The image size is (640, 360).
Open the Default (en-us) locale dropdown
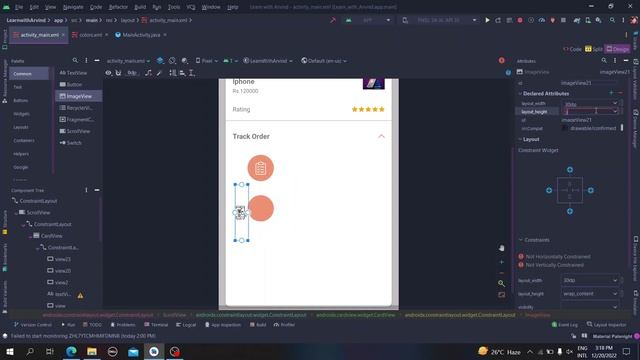click(324, 61)
